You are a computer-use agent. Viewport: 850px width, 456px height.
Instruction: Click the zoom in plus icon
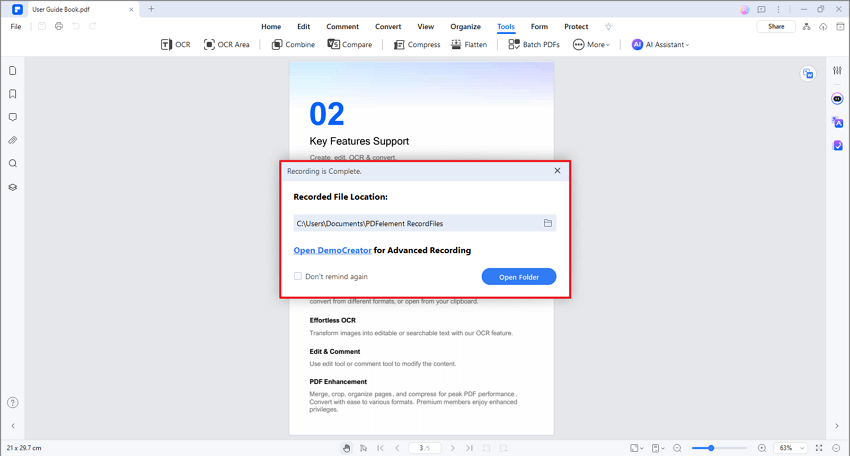(762, 448)
